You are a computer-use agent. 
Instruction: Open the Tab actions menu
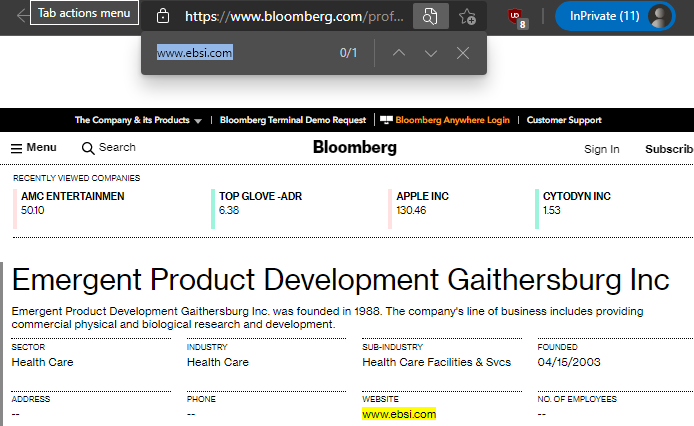pos(84,13)
